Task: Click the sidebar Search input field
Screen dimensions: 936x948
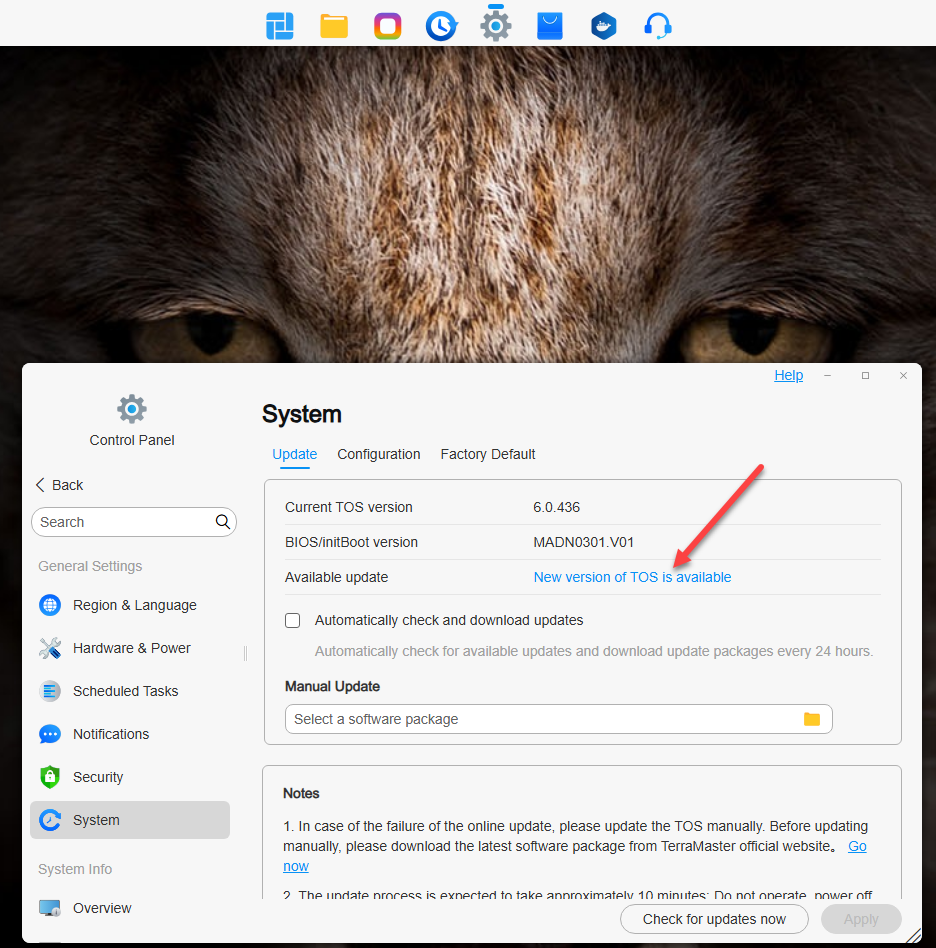Action: 122,522
